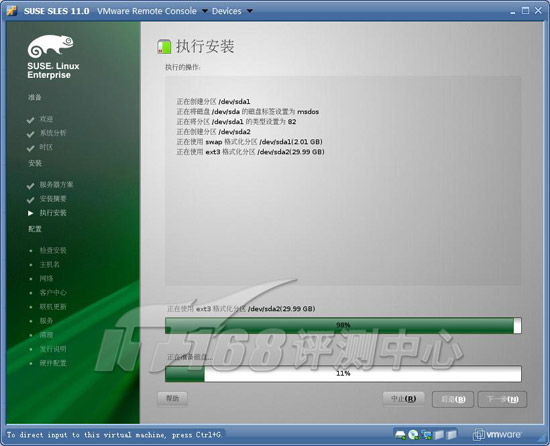Click the 帮助 help button
The width and height of the screenshot is (550, 446).
pyautogui.click(x=172, y=399)
